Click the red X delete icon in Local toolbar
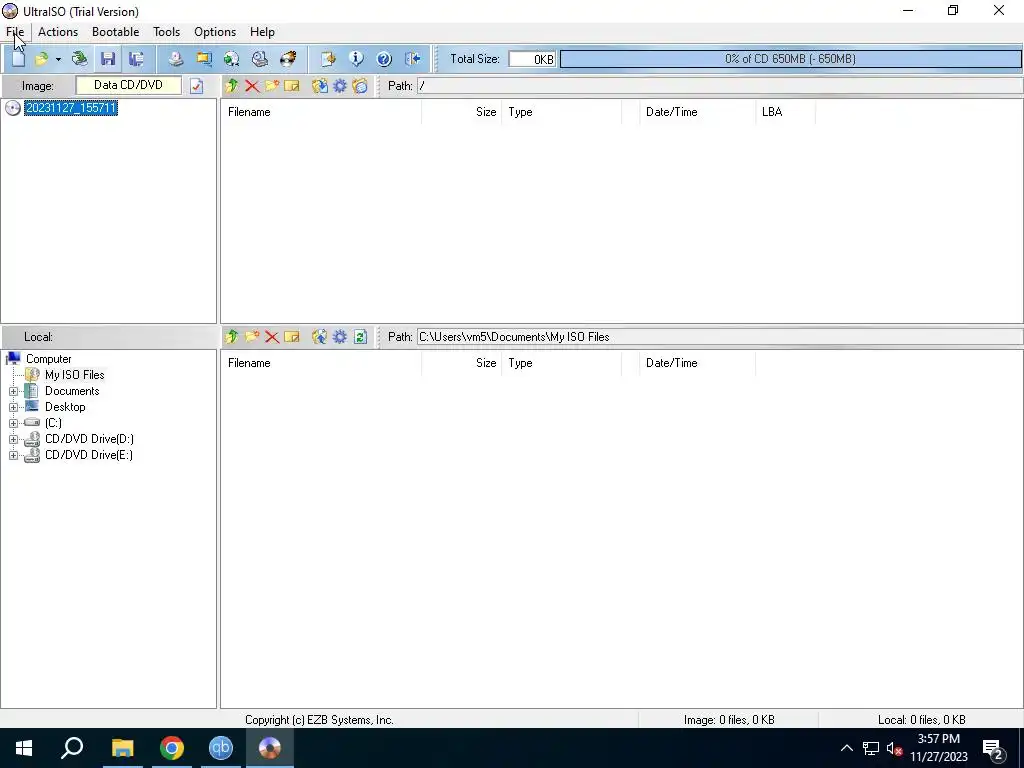Image resolution: width=1024 pixels, height=768 pixels. coord(272,337)
